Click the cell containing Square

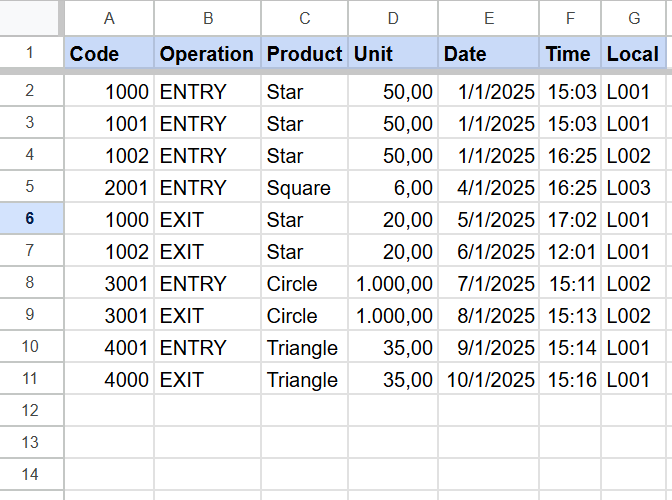[x=304, y=188]
